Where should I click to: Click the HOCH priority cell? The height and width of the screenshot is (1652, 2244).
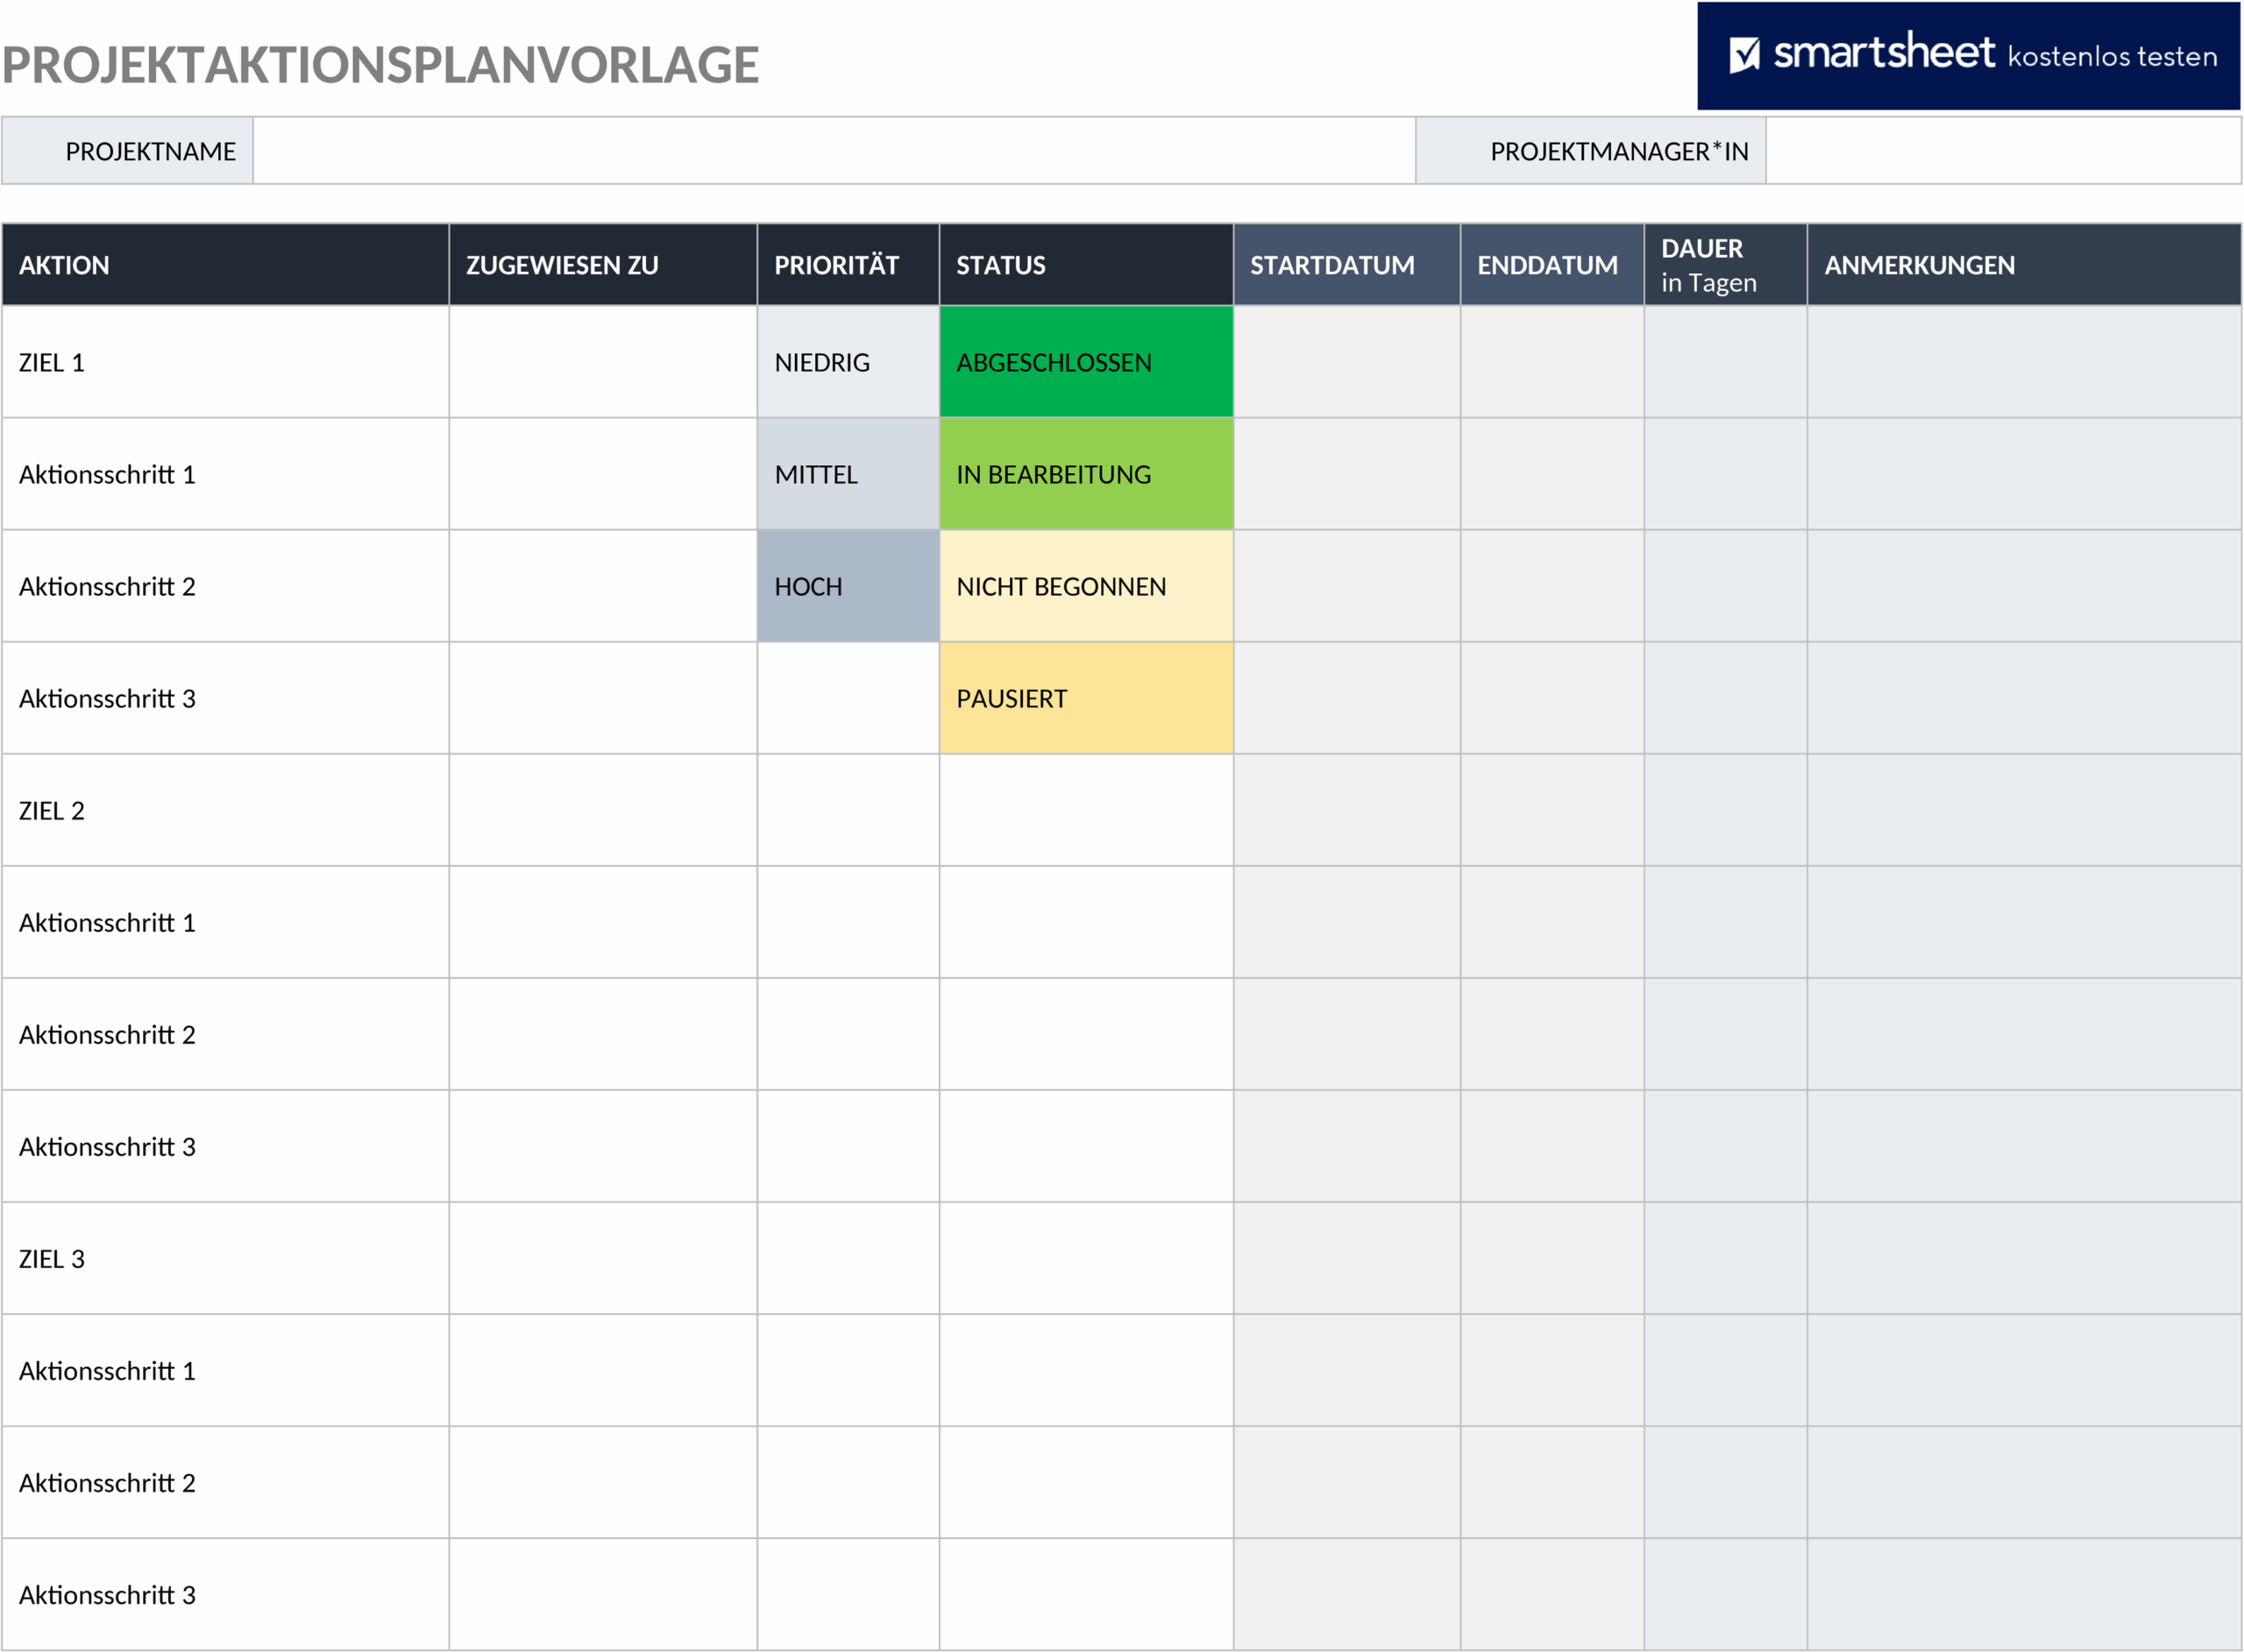pos(848,586)
